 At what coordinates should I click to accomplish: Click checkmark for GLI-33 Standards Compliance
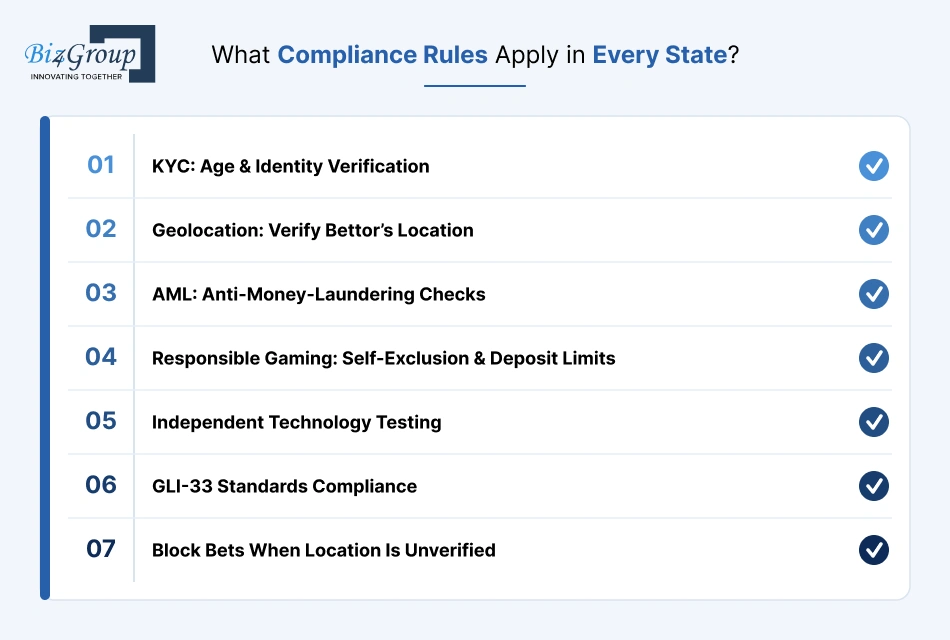pyautogui.click(x=874, y=486)
